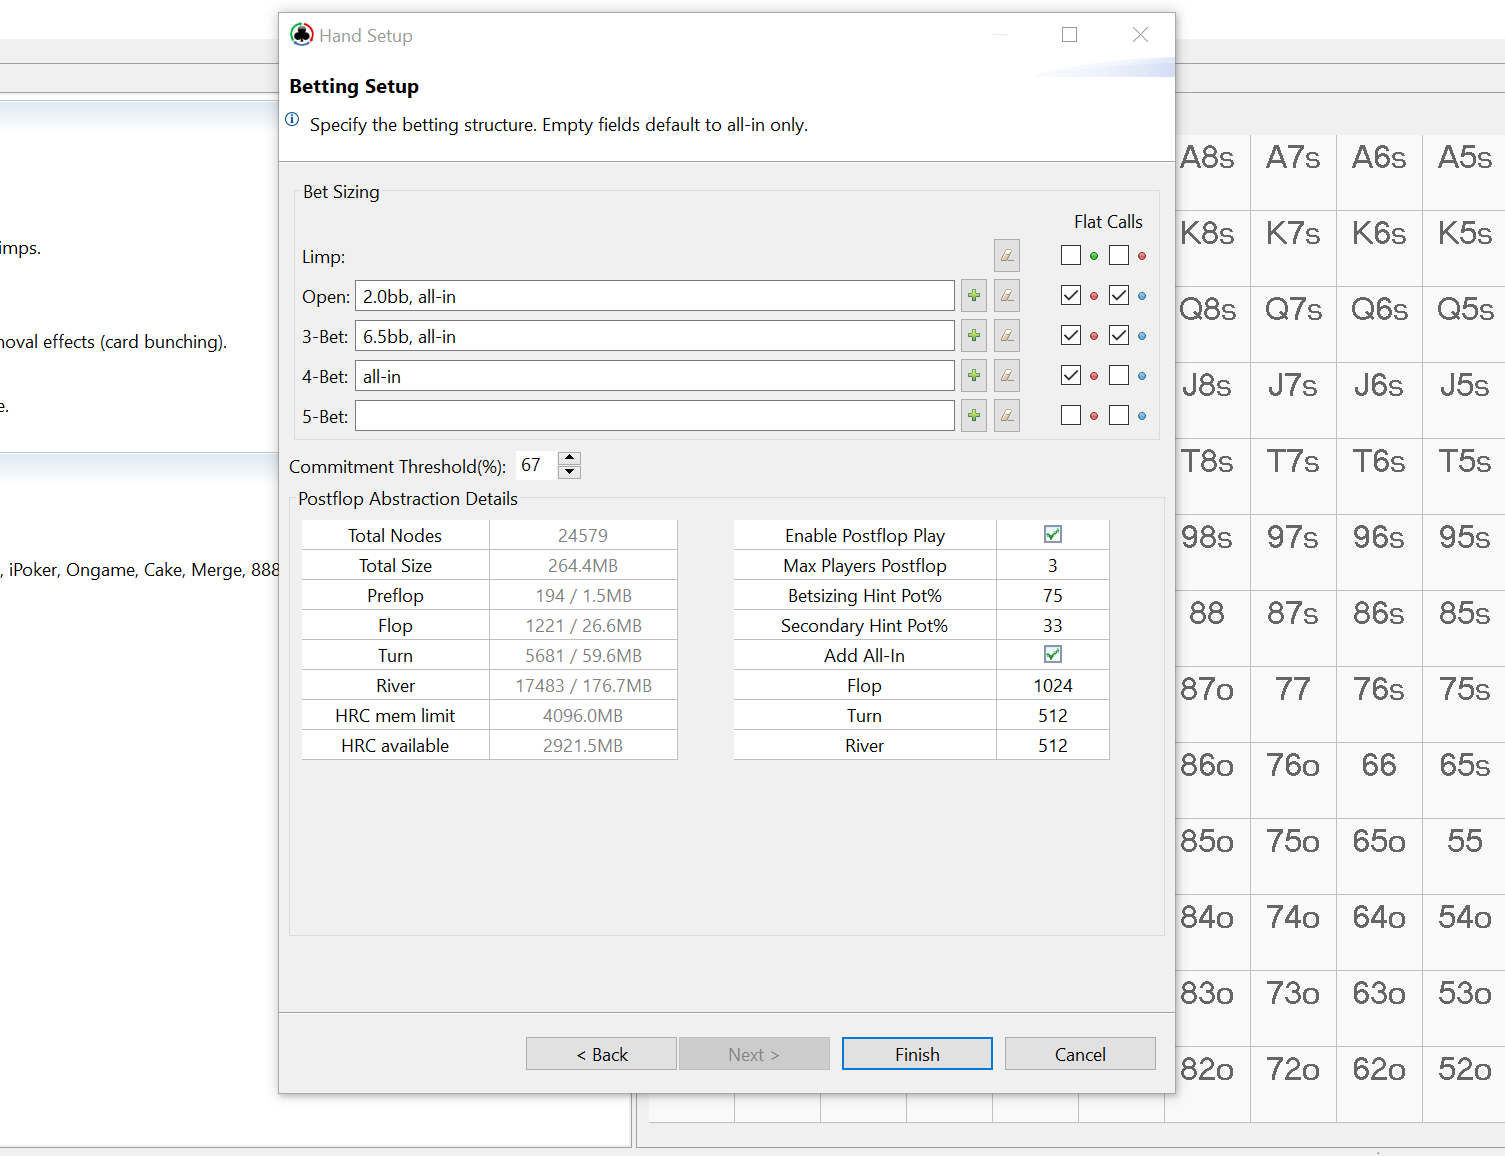Toggle the Add All-In checkbox
Viewport: 1505px width, 1156px height.
coord(1053,655)
